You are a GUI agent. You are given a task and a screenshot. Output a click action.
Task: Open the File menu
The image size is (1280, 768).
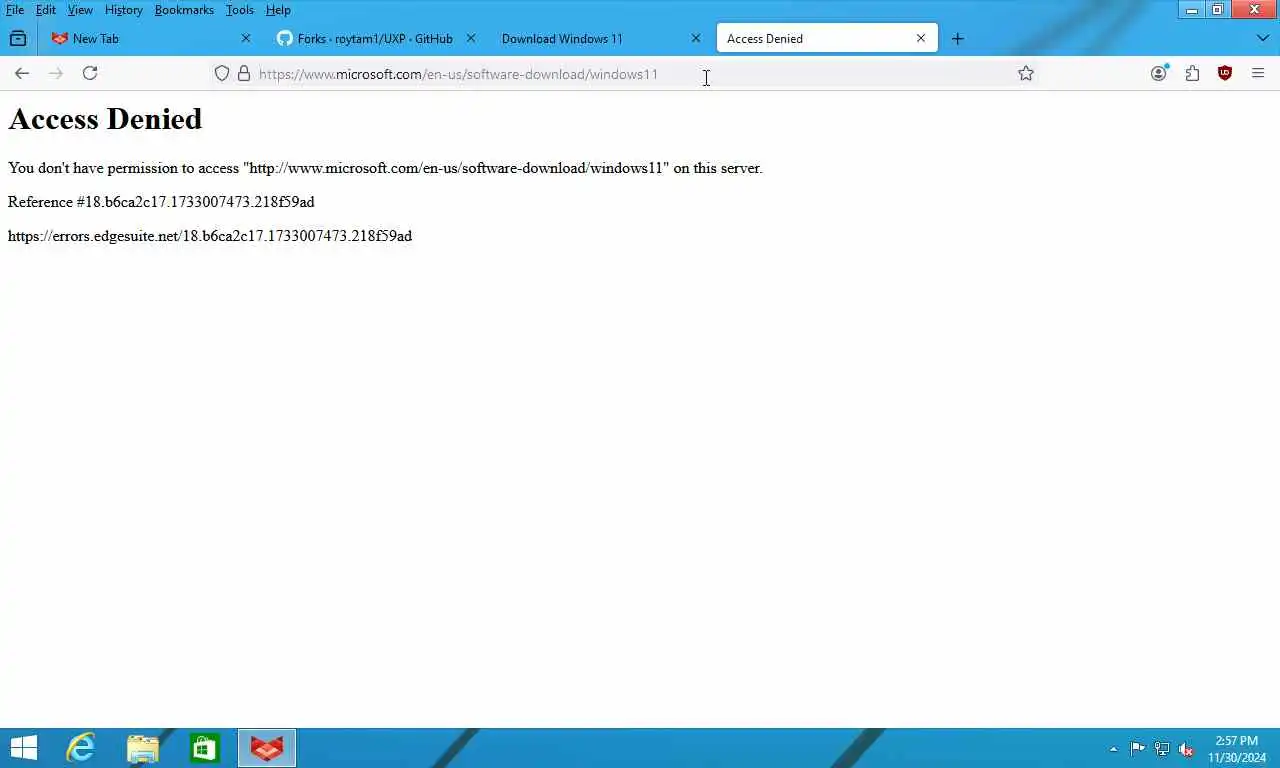[15, 10]
